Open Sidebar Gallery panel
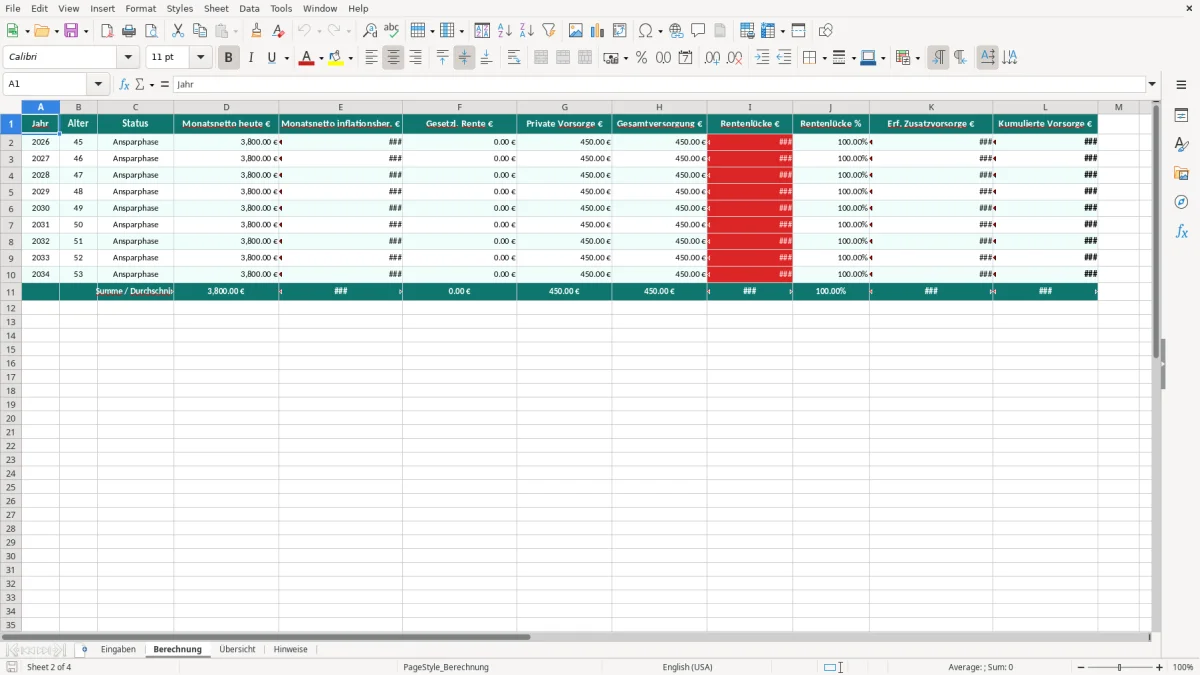The width and height of the screenshot is (1200, 675). tap(1181, 173)
